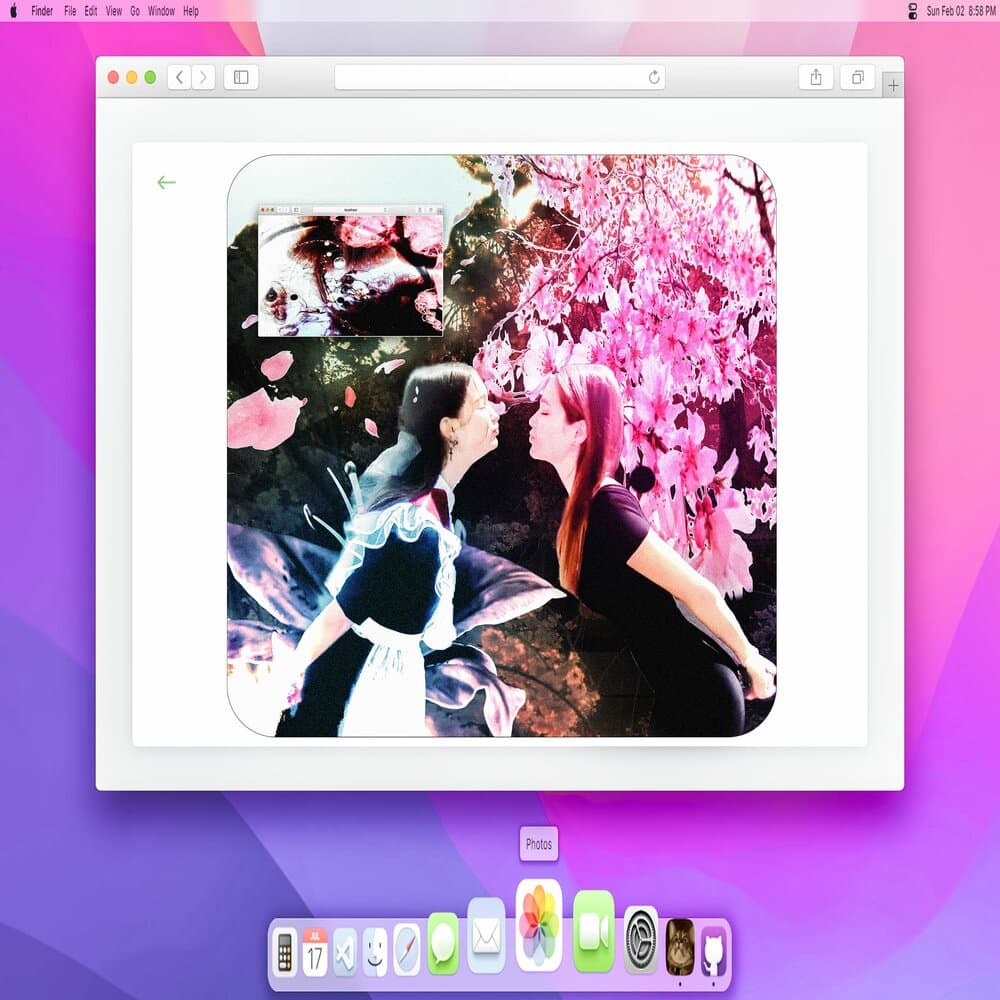Open the Window menu
The width and height of the screenshot is (1000, 1000).
(160, 11)
